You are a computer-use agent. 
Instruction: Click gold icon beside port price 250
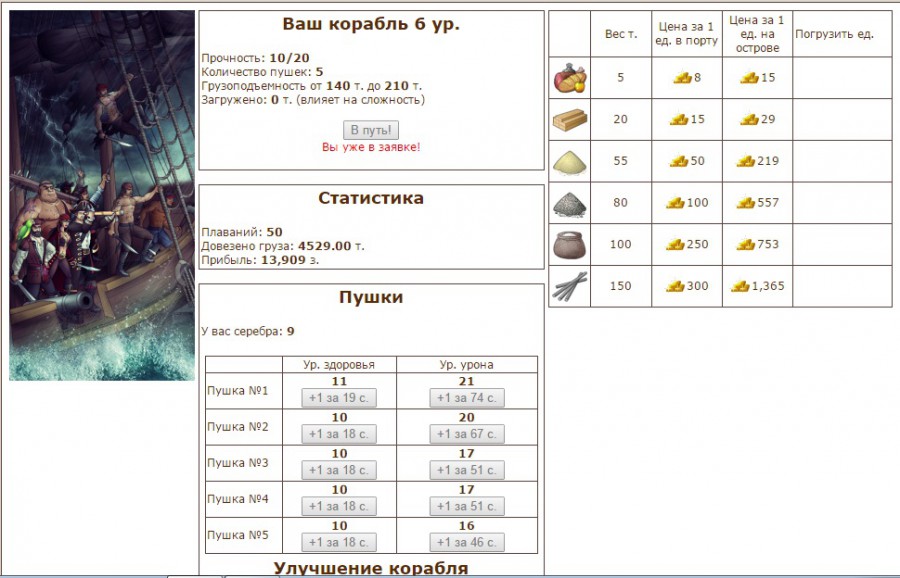point(676,245)
